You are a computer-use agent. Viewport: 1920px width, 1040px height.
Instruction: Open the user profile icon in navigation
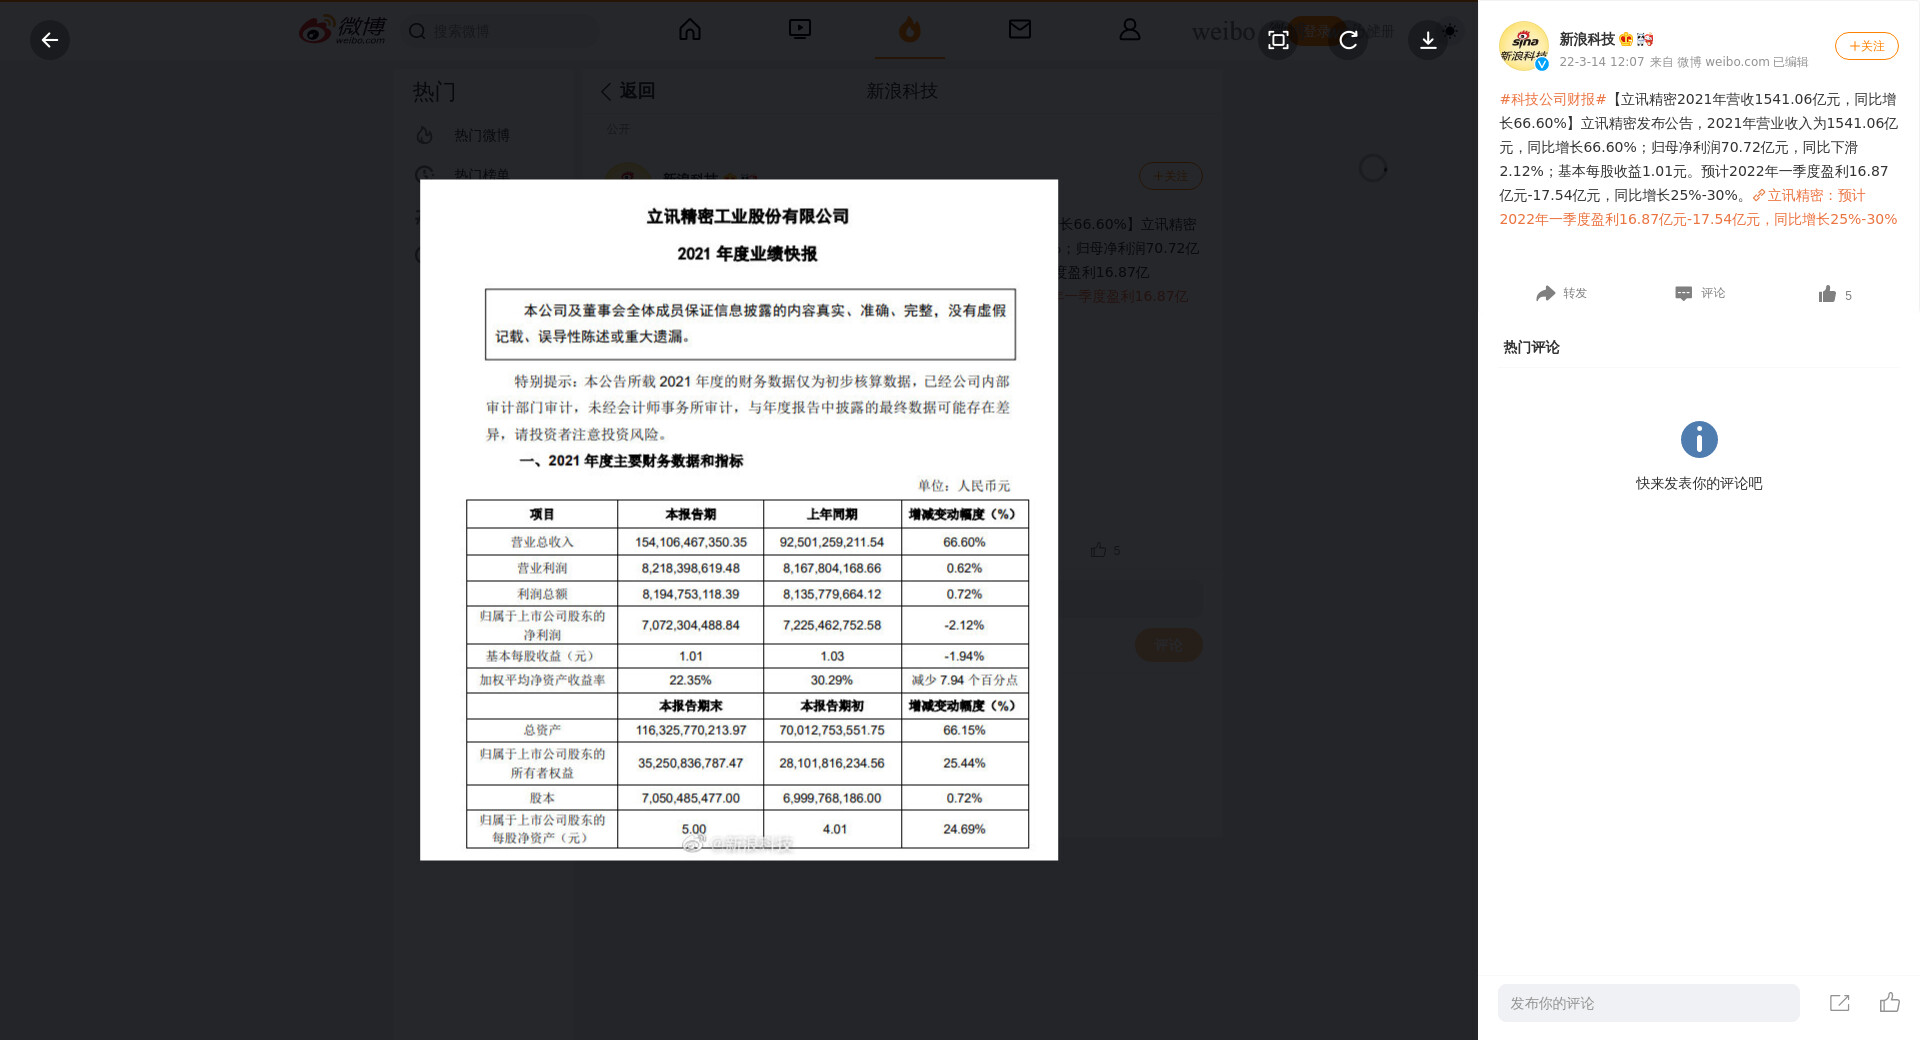point(1130,30)
